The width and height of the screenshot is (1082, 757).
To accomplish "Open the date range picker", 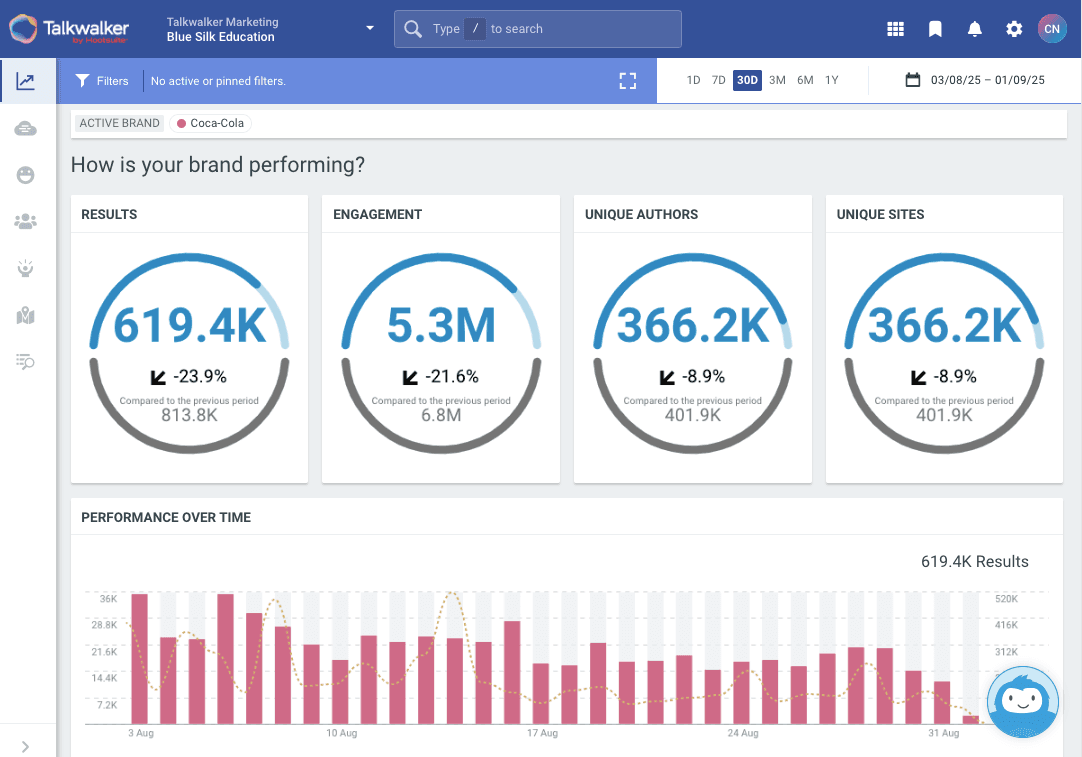I will tap(975, 81).
